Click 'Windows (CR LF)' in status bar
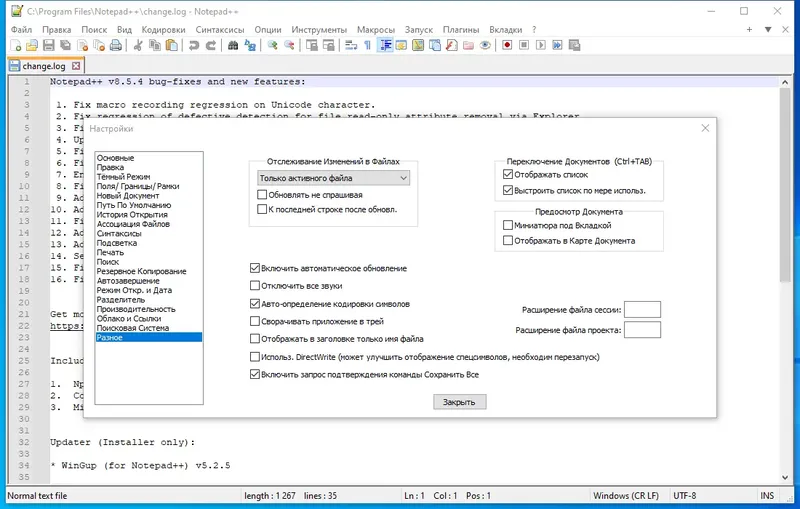The image size is (800, 509). coord(626,496)
